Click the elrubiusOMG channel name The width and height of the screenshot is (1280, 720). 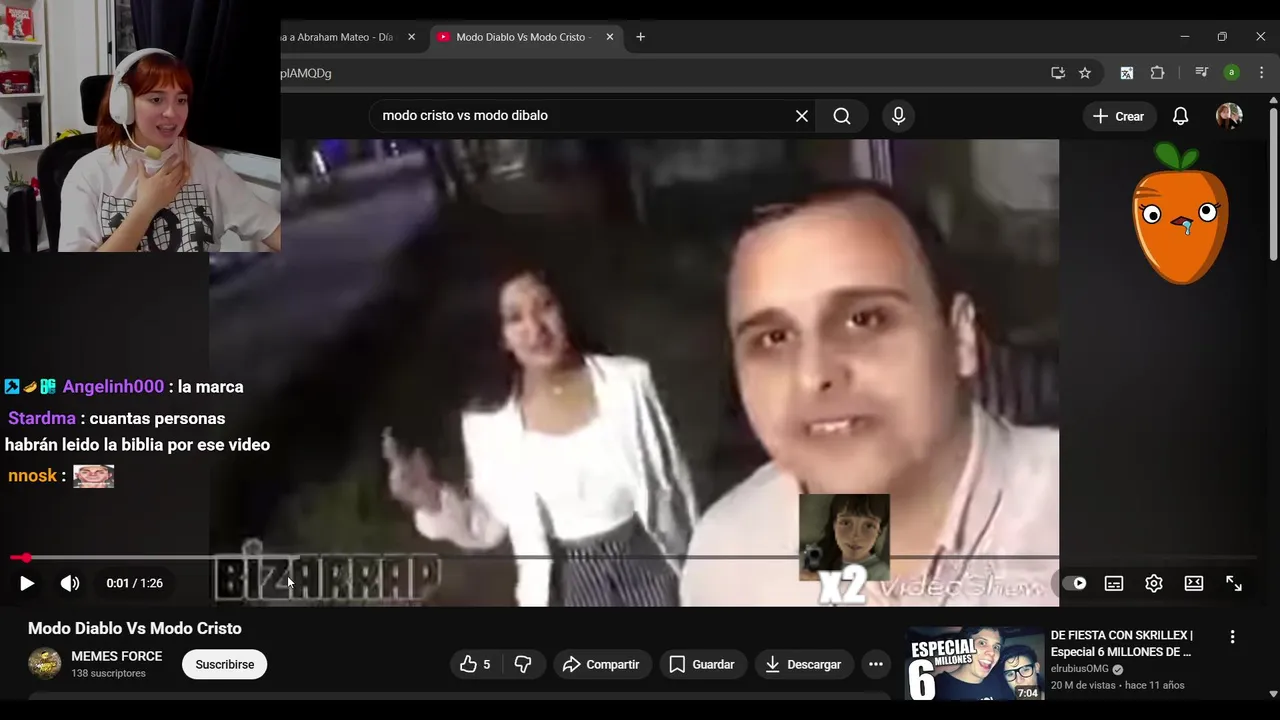tap(1080, 669)
